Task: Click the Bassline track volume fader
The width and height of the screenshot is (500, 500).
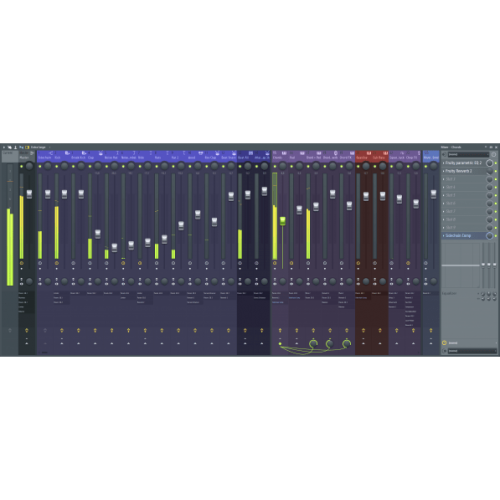Action: pos(366,196)
